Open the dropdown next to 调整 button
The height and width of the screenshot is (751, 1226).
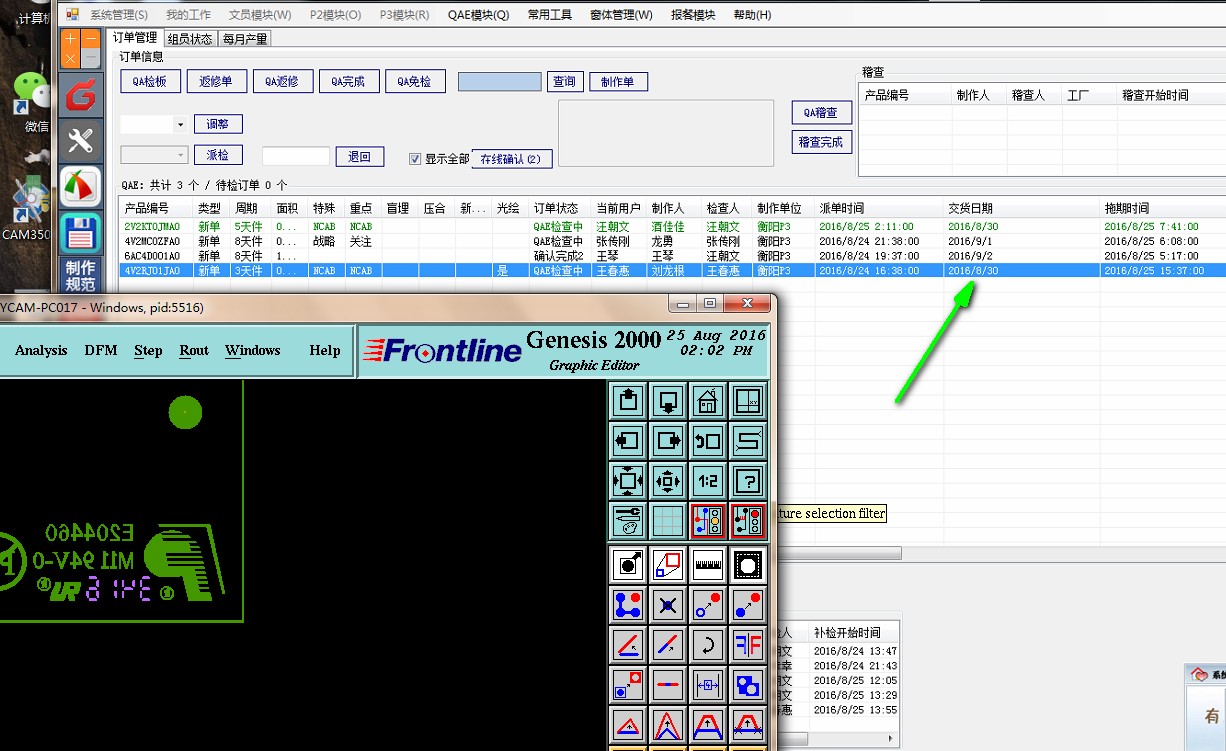pos(180,125)
